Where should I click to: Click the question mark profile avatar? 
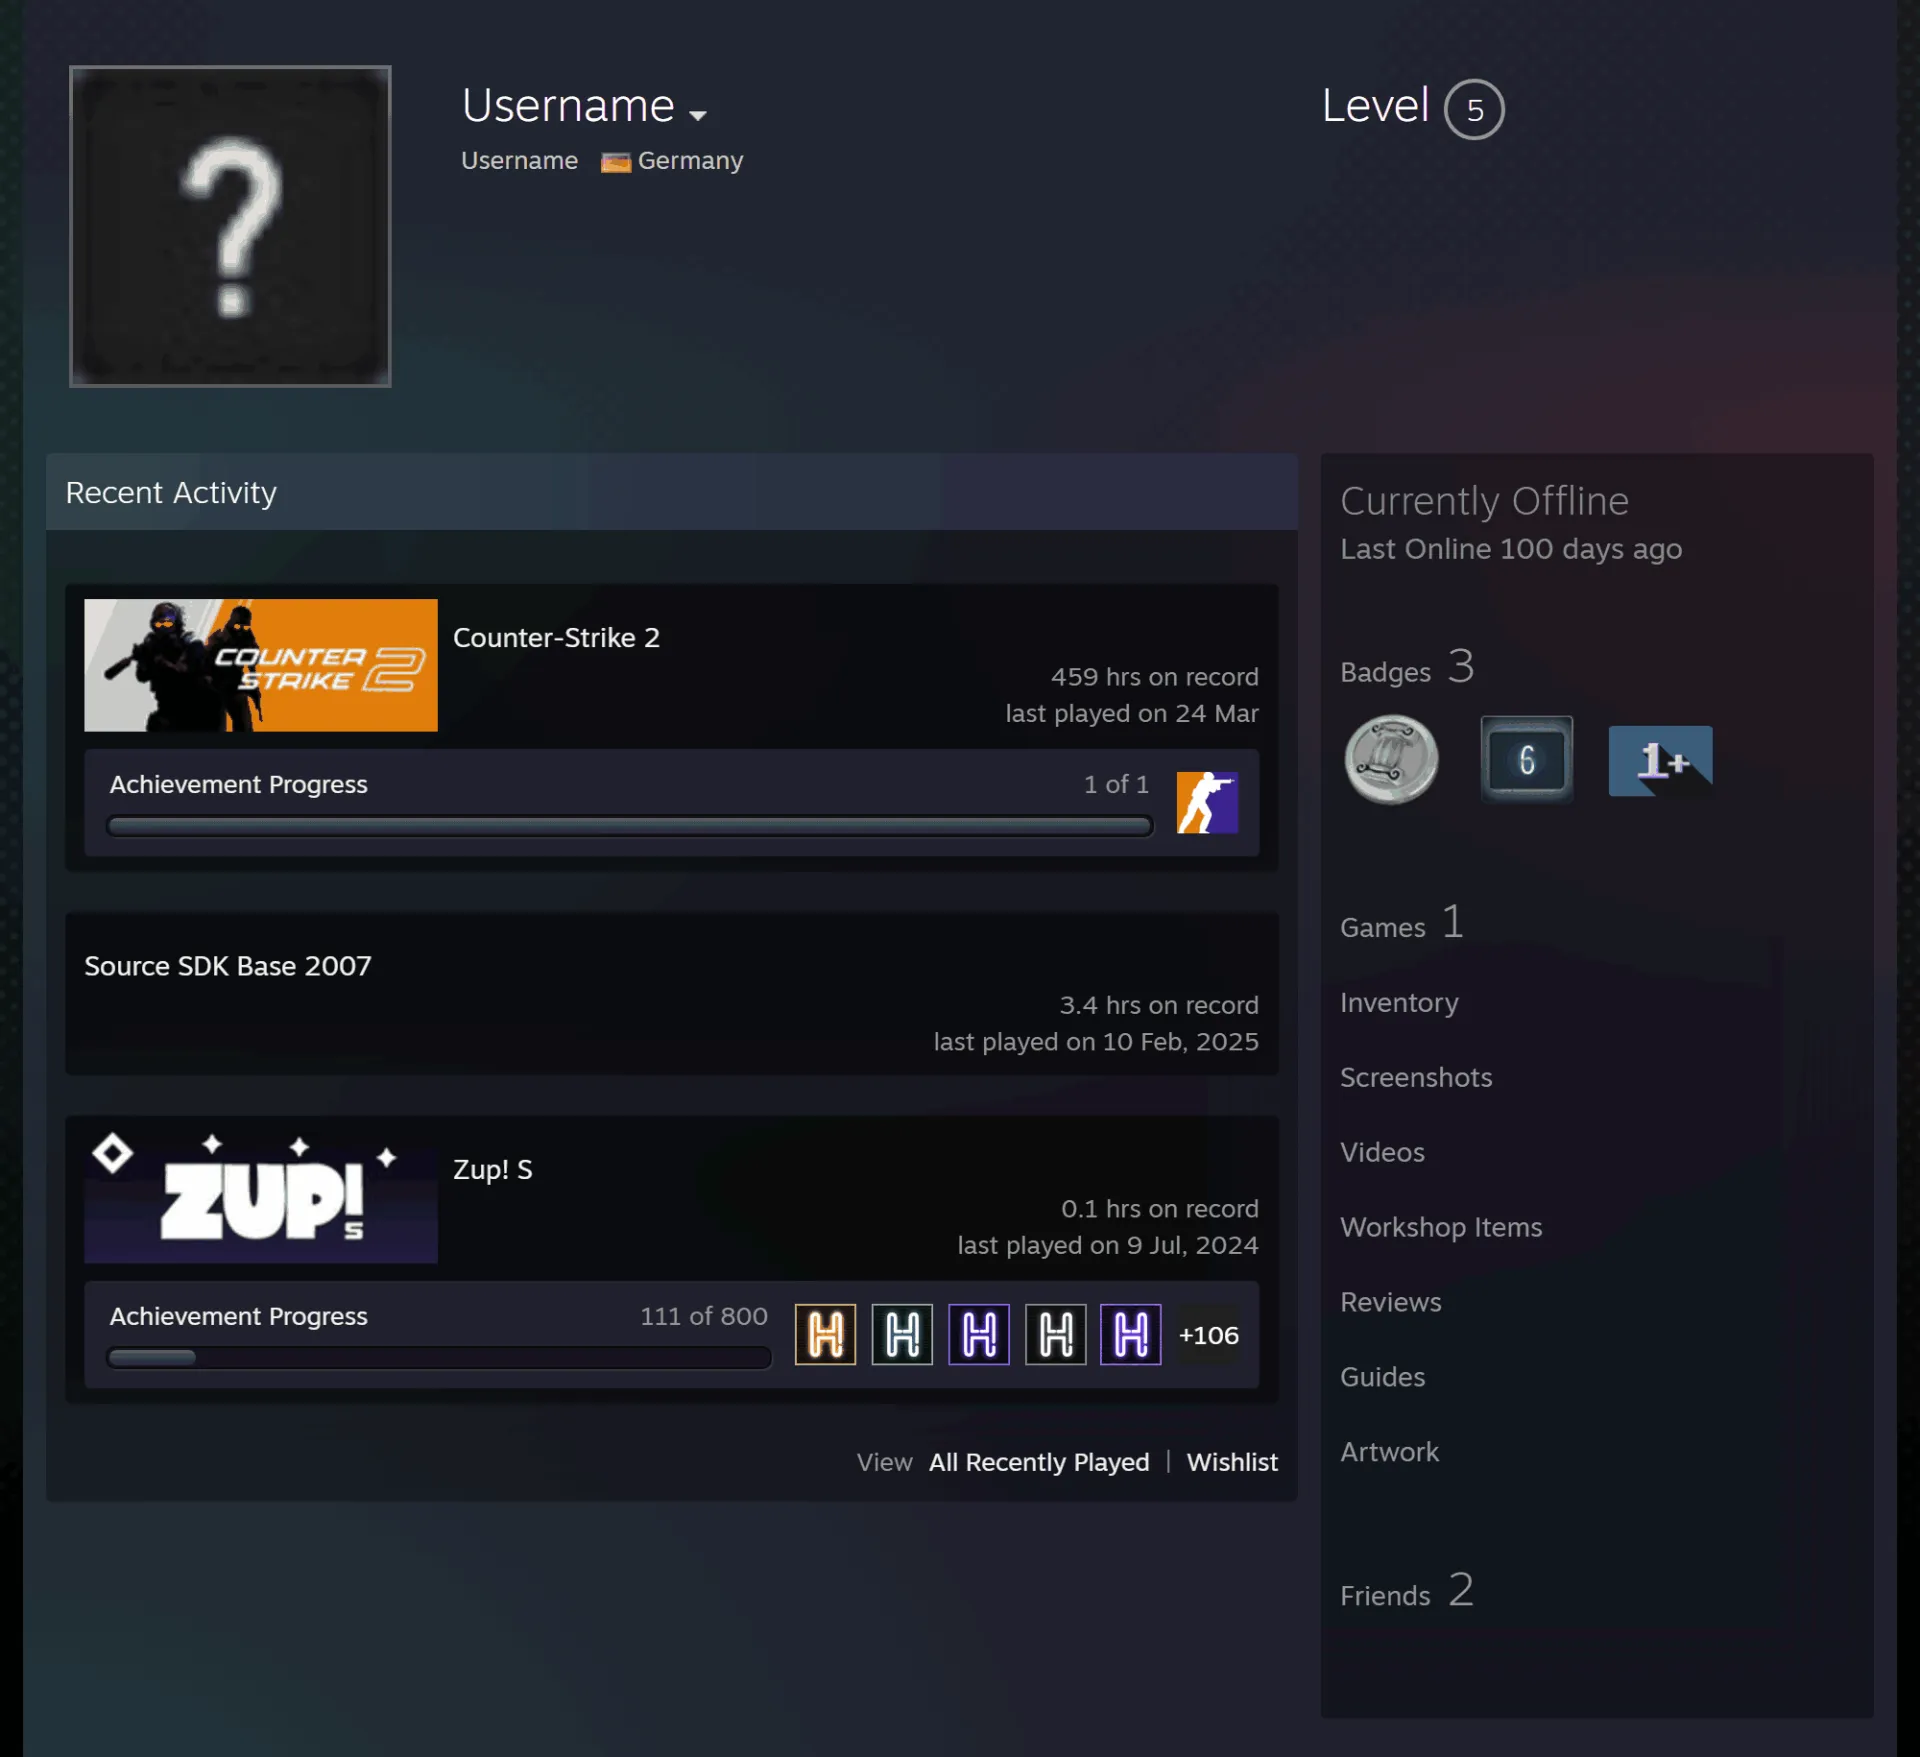[x=230, y=226]
